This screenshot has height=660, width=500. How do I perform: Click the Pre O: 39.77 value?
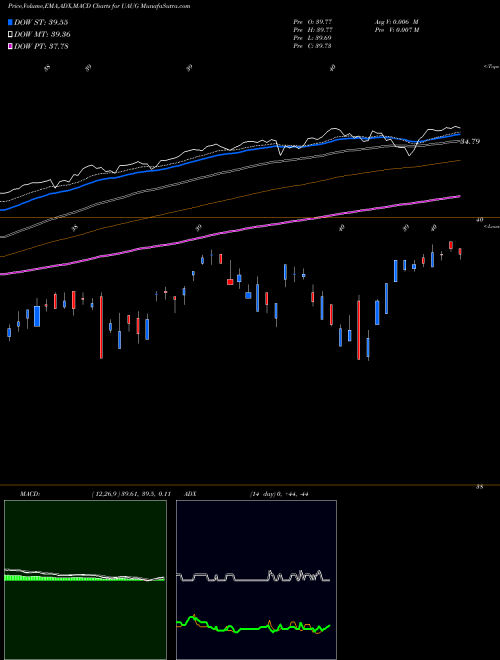click(x=312, y=21)
